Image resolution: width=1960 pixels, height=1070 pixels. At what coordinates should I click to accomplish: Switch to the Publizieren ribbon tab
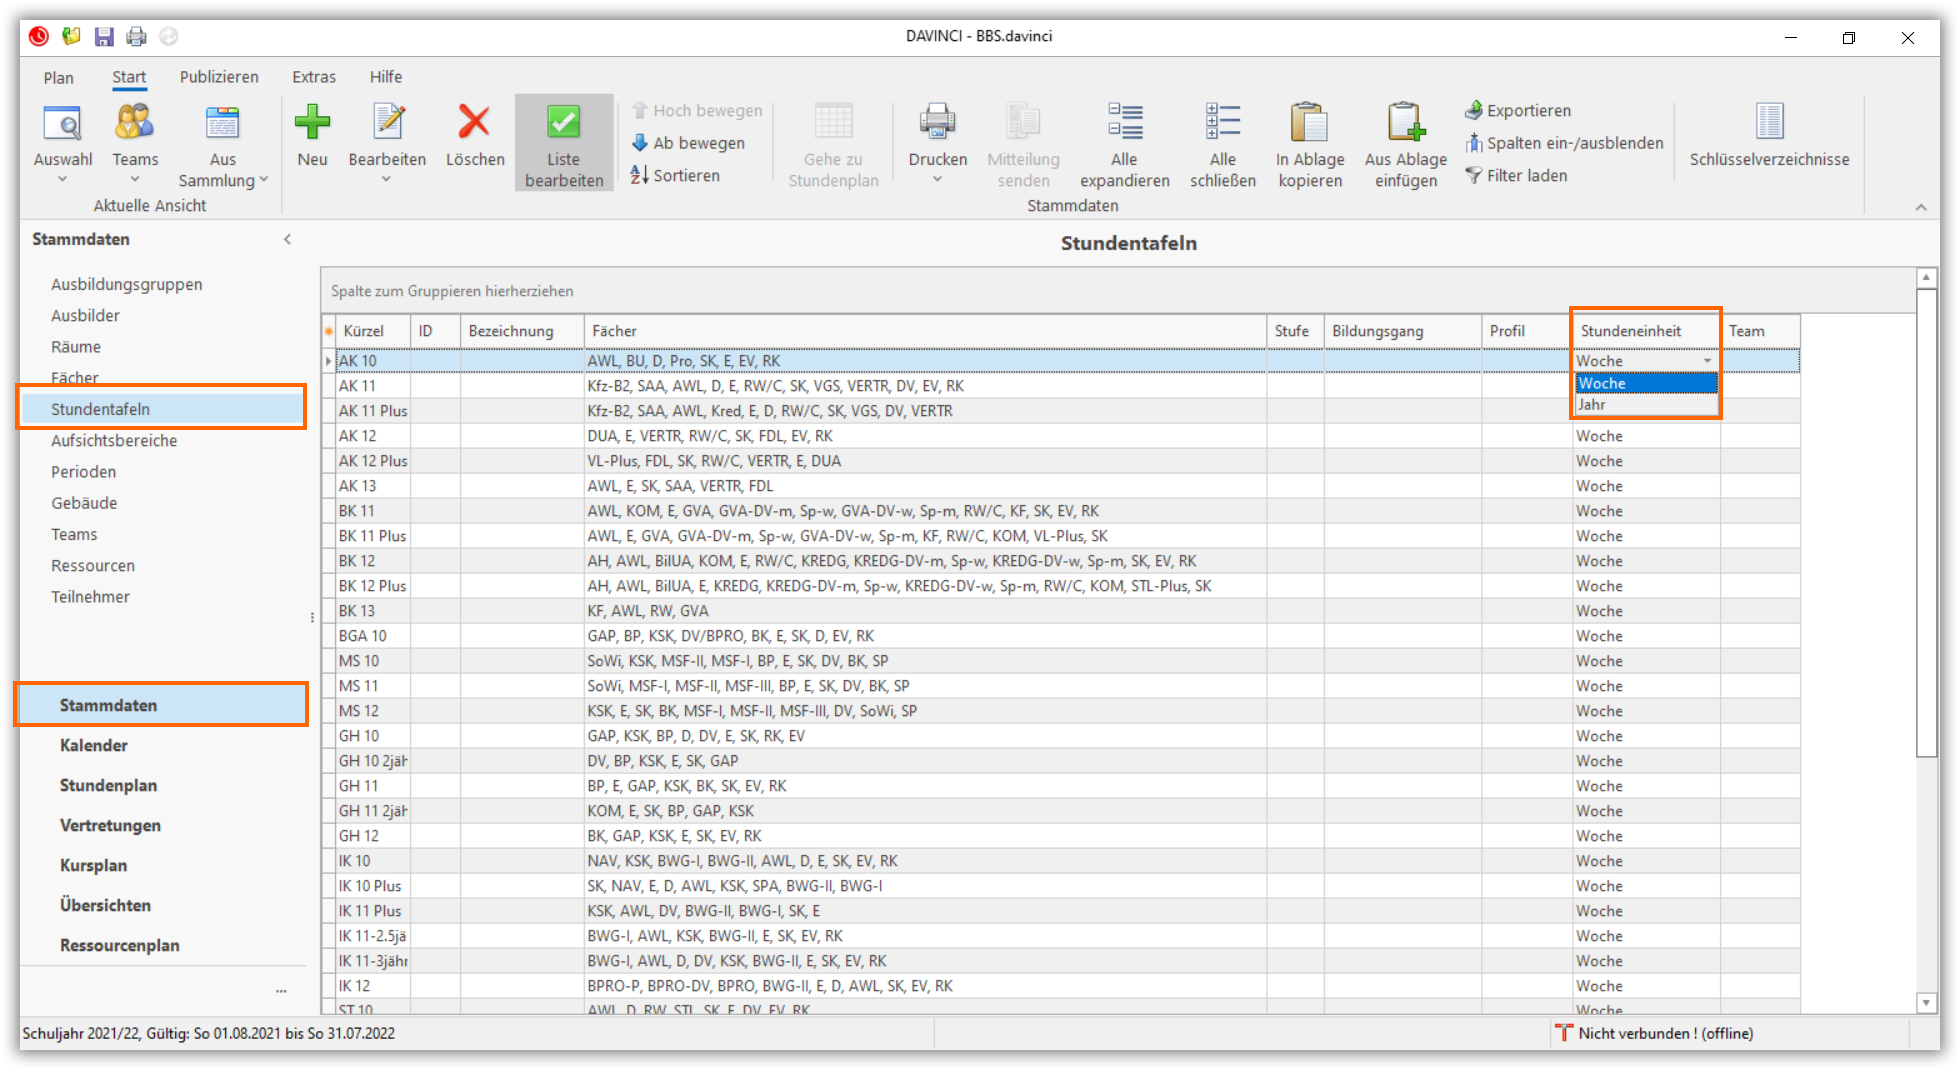click(219, 77)
